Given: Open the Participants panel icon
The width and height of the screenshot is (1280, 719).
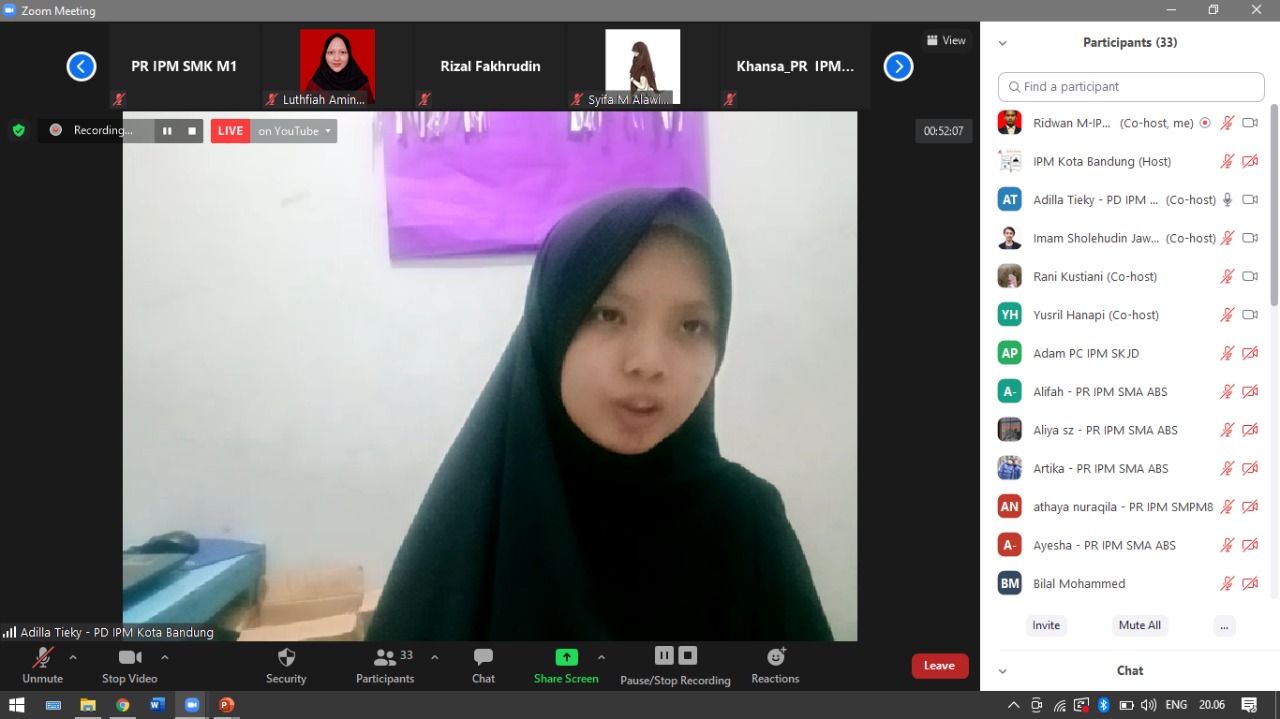Looking at the screenshot, I should 385,657.
